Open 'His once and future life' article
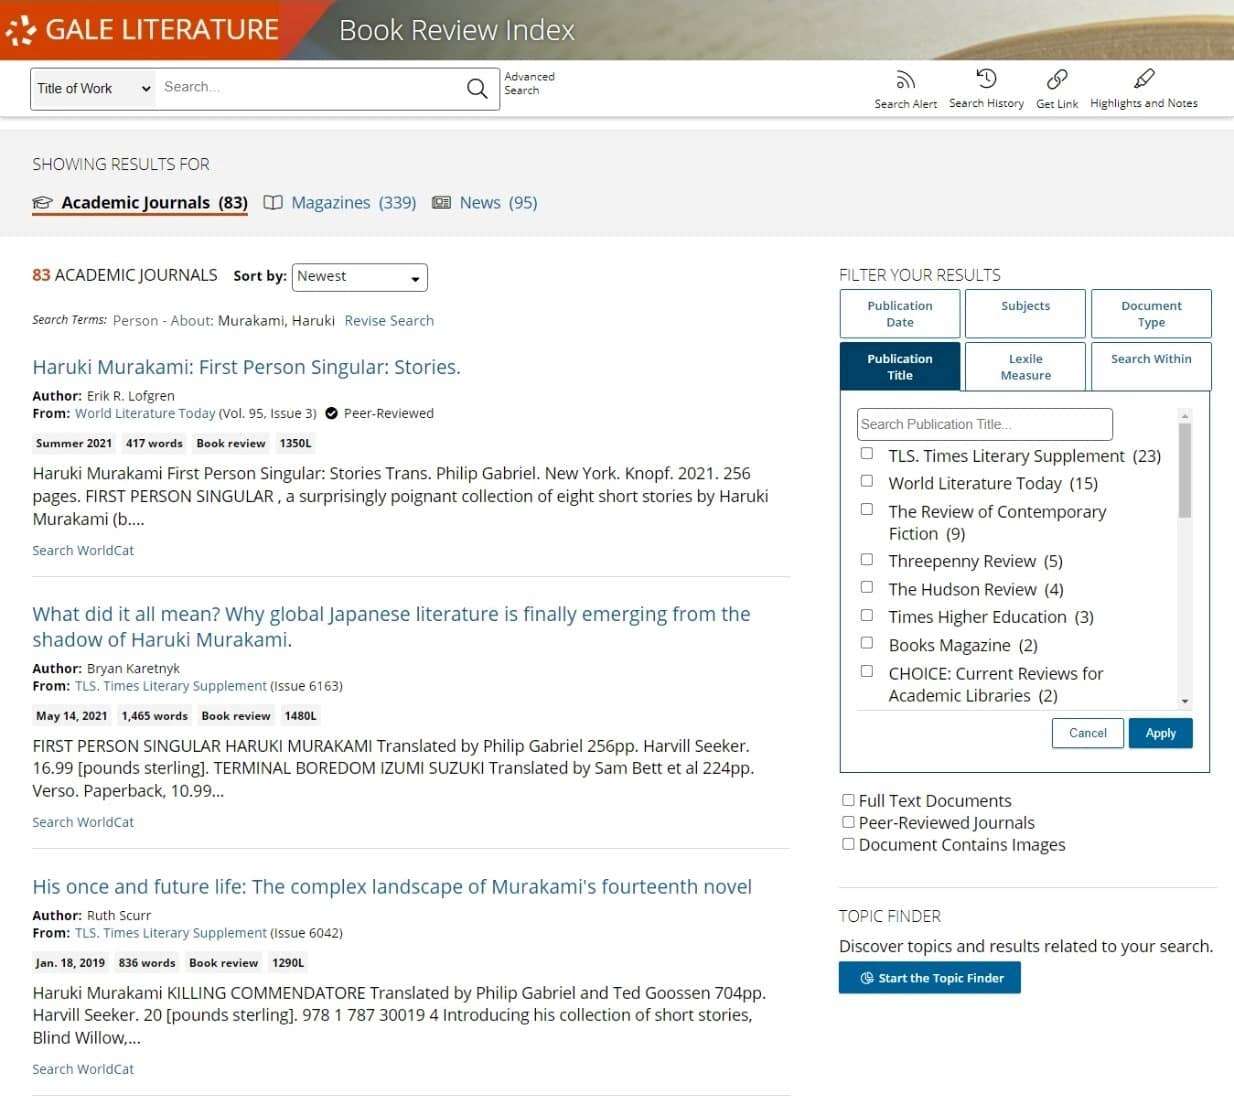 pyautogui.click(x=392, y=887)
